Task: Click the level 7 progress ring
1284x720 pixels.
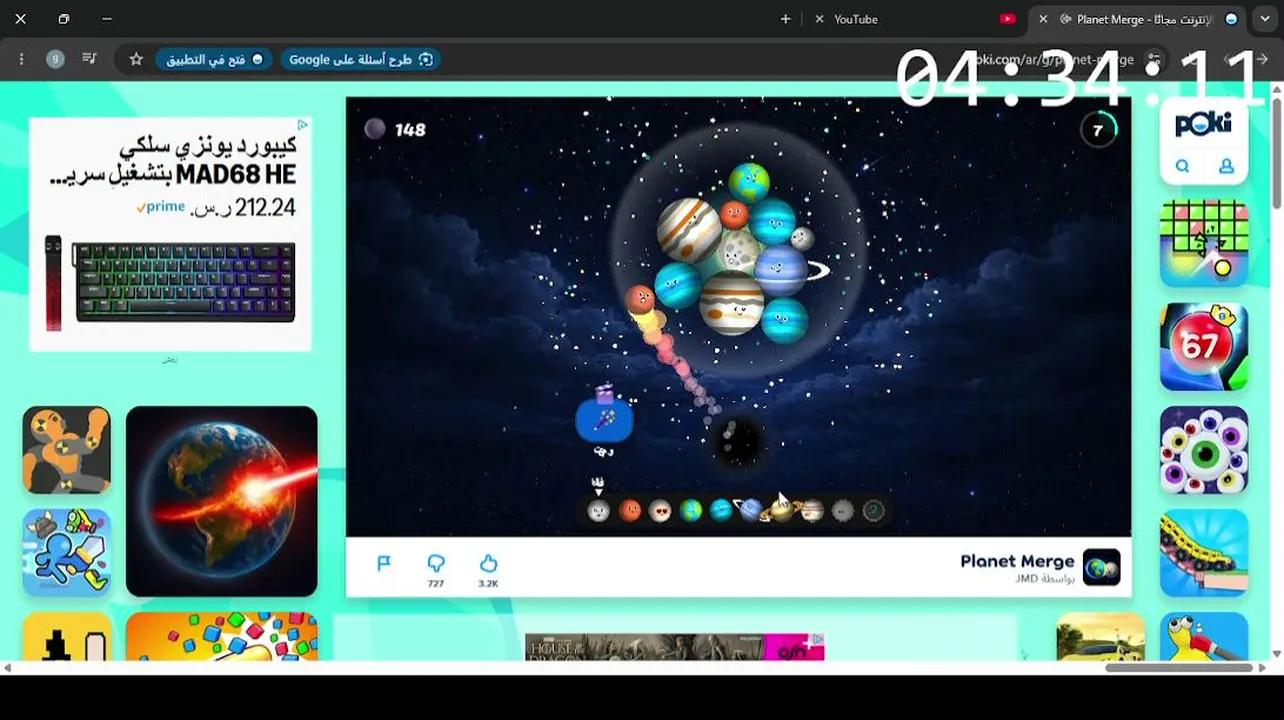Action: (1098, 130)
